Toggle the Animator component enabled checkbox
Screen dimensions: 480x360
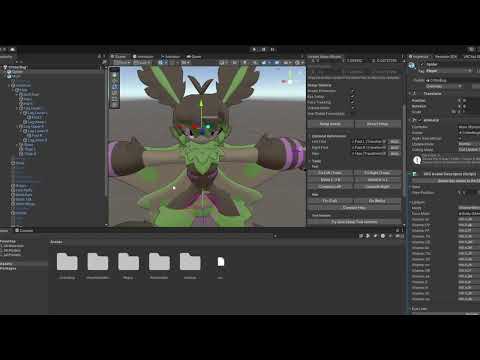pos(421,120)
